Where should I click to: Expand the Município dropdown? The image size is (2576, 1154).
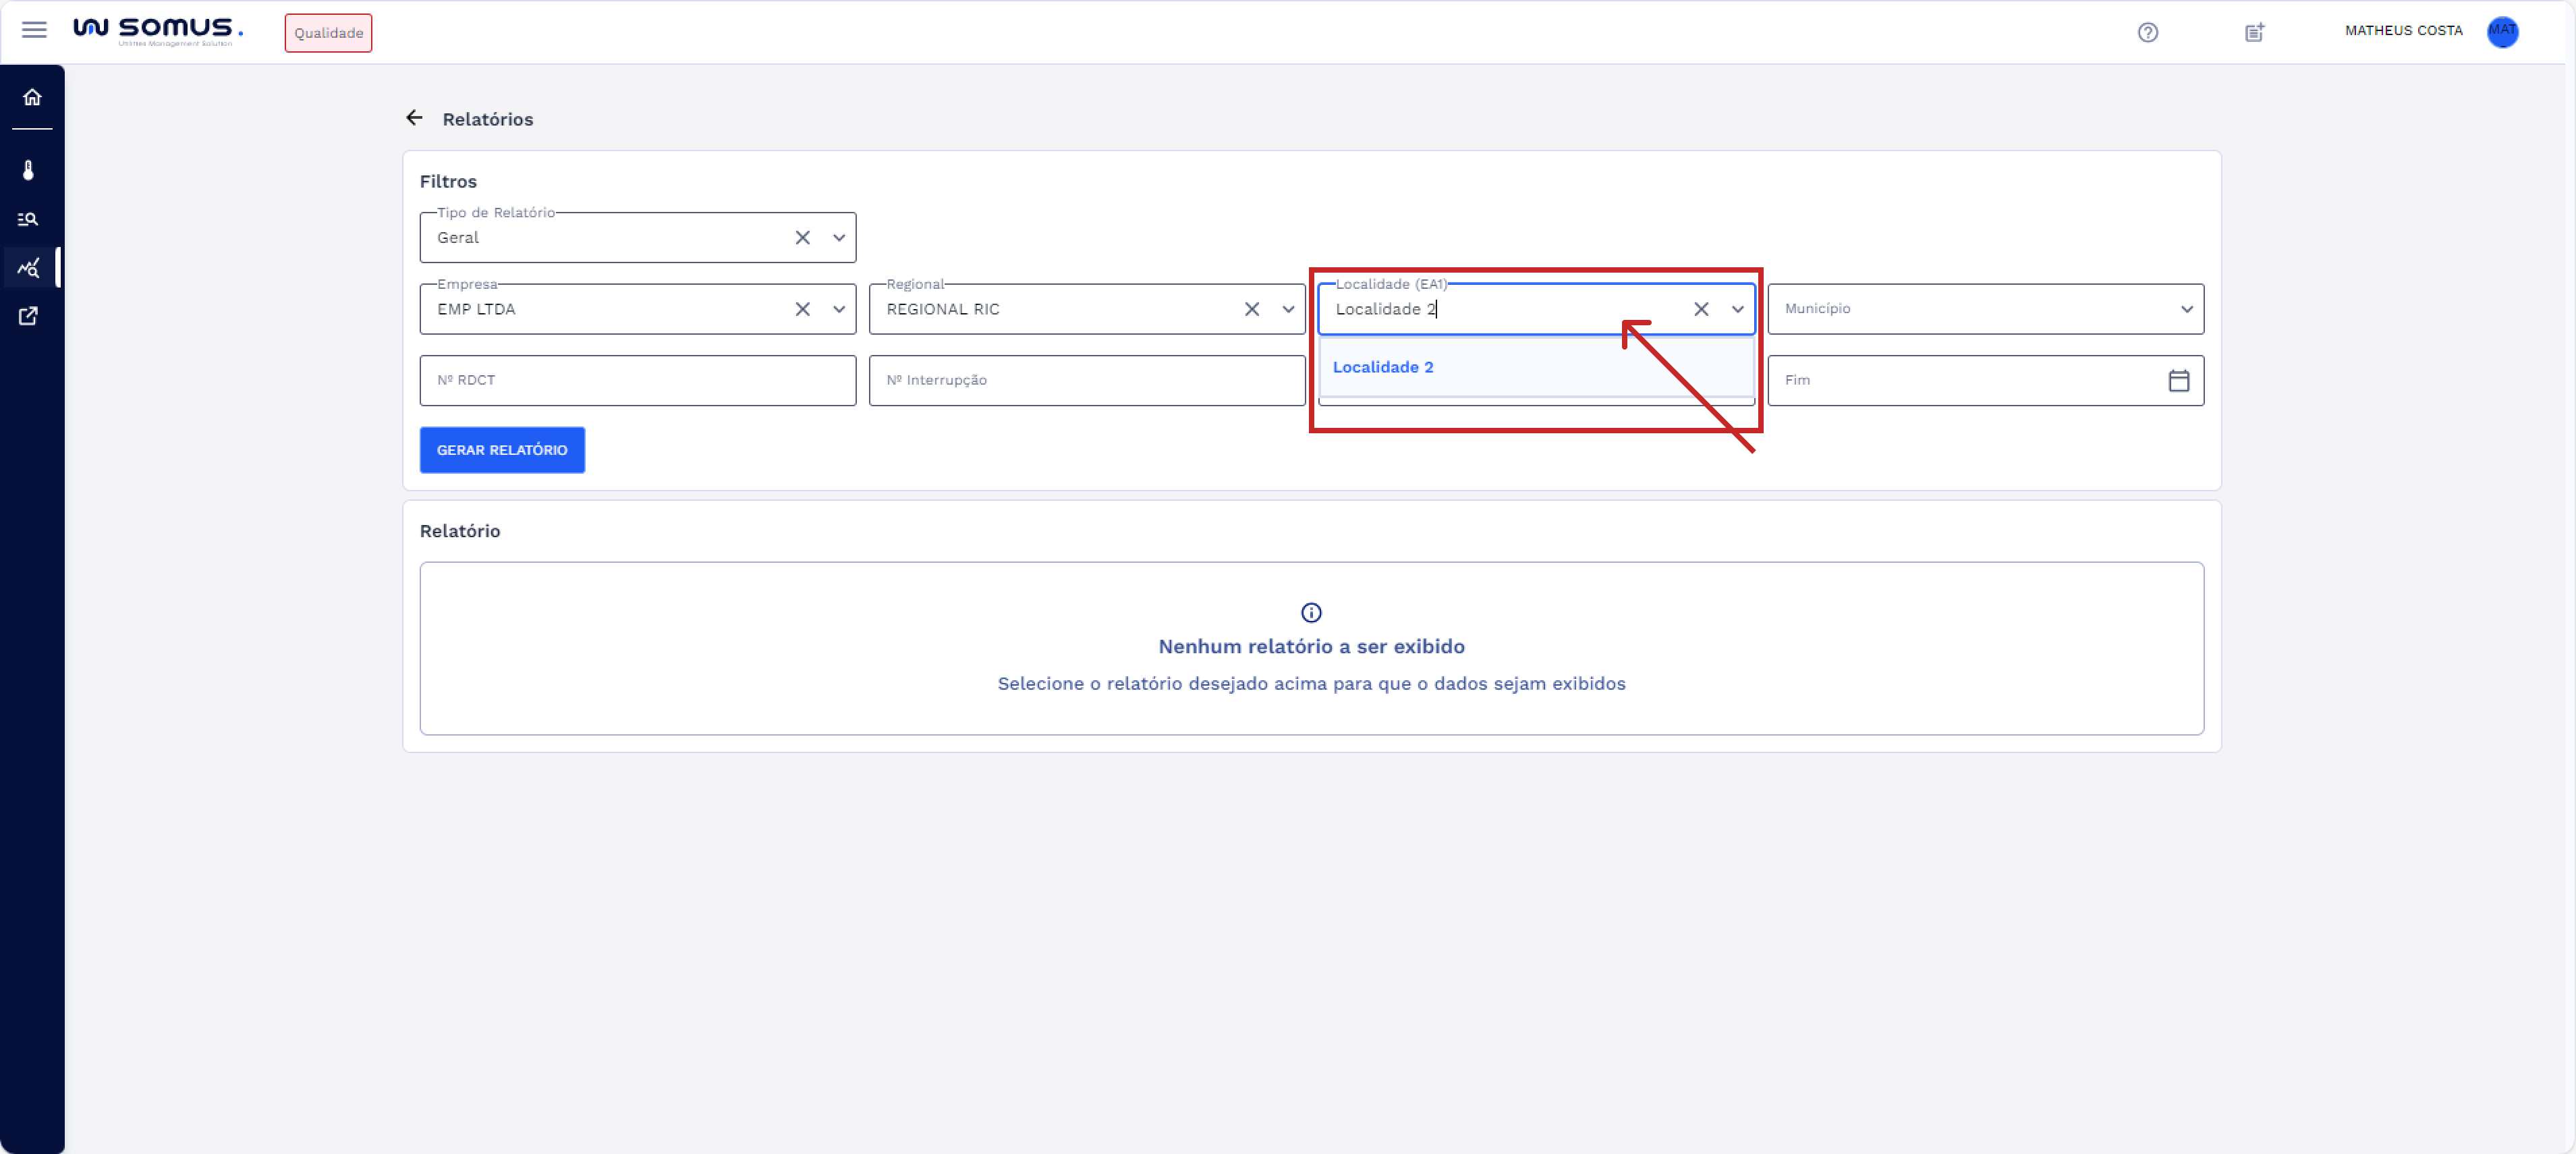tap(2186, 309)
